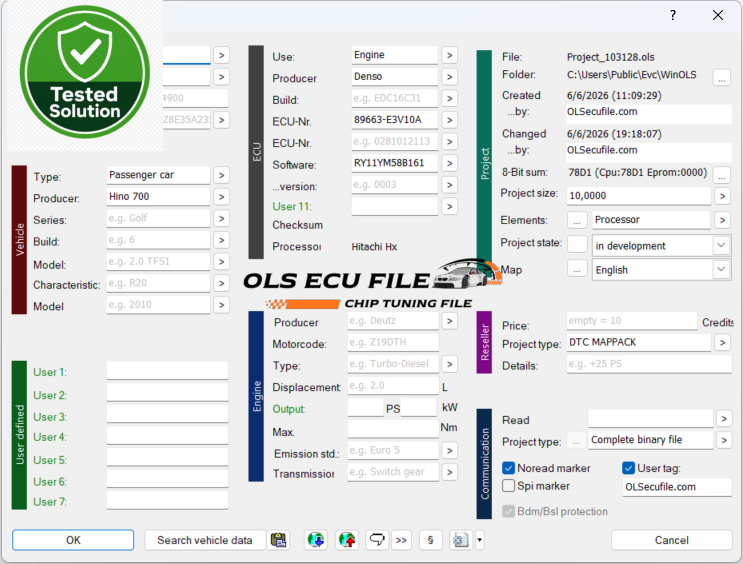Open the arrow next to User 11 field
This screenshot has width=743, height=564.
(450, 207)
